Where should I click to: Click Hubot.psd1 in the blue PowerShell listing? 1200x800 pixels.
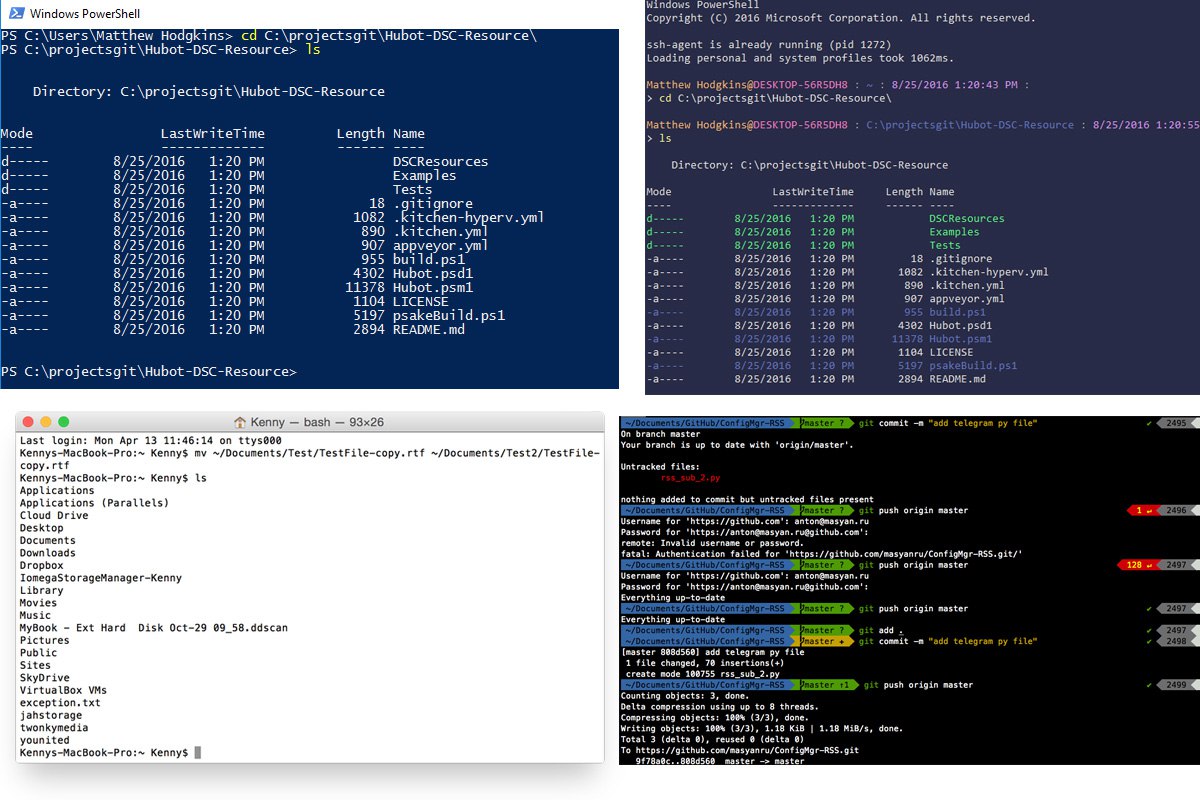pos(433,273)
